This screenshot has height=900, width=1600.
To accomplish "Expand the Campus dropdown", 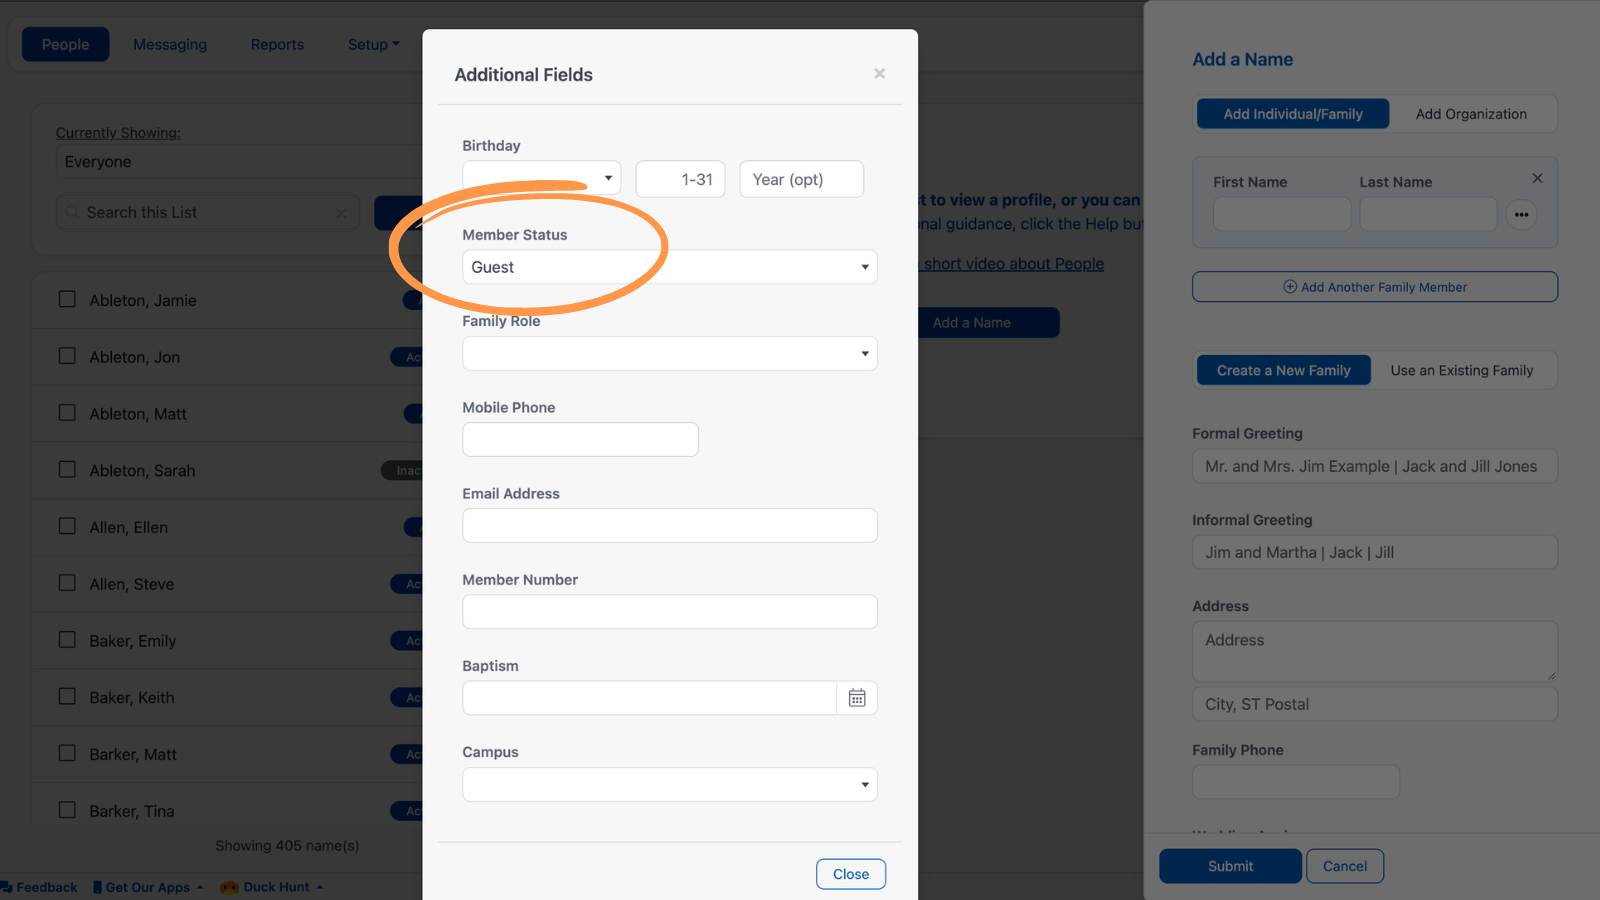I will 670,784.
